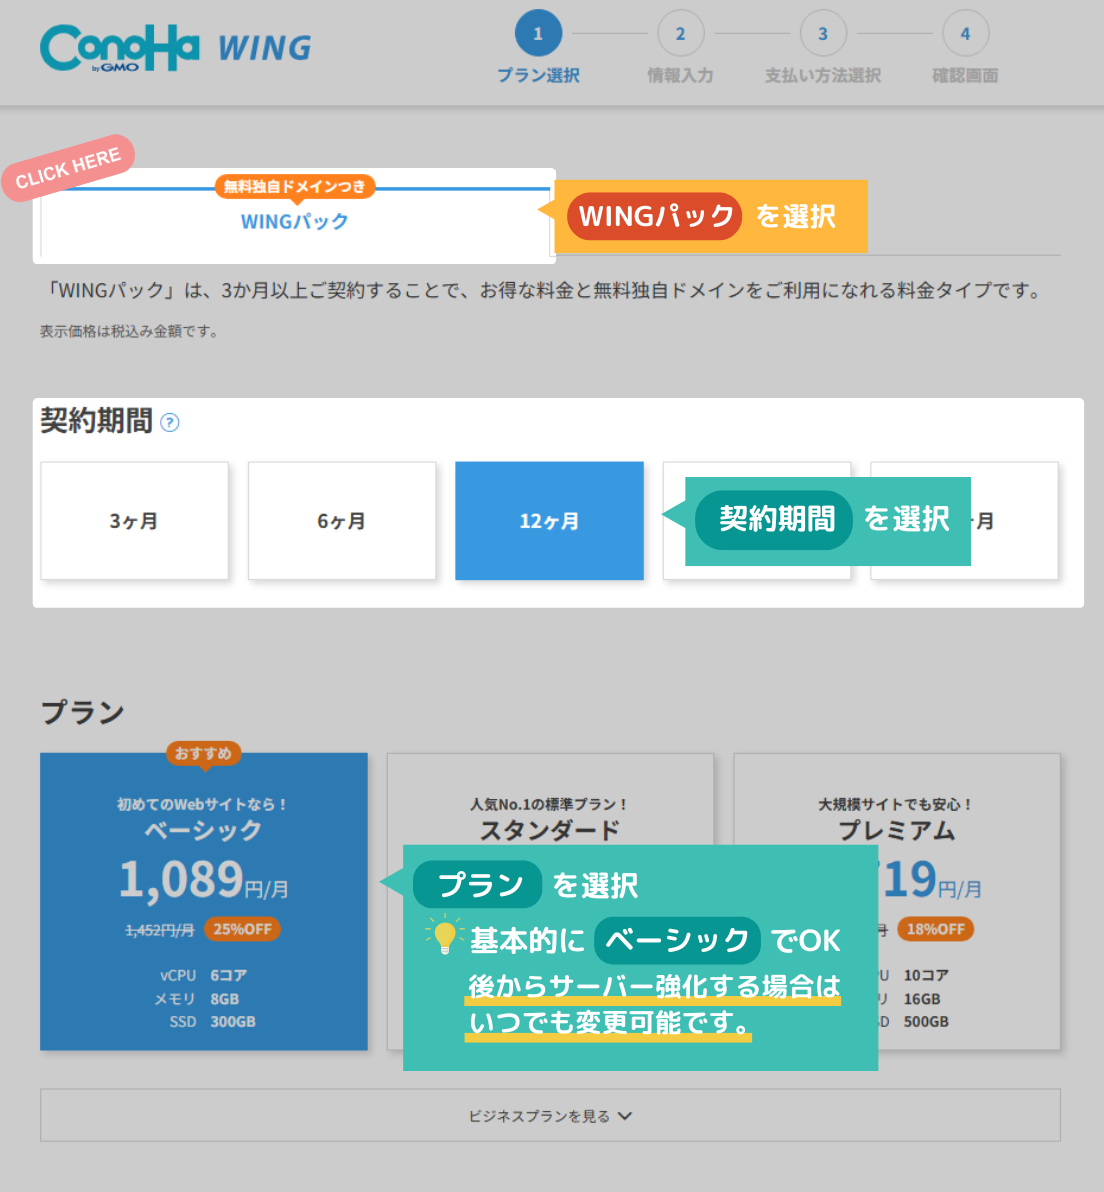
Task: Click the 無料独自ドメインつき label
Action: pos(295,187)
